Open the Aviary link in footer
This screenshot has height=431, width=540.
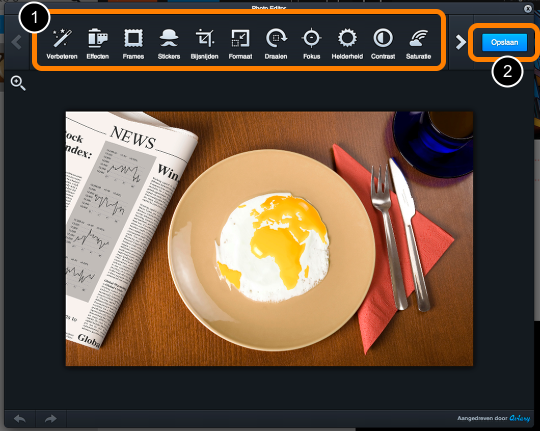[520, 418]
